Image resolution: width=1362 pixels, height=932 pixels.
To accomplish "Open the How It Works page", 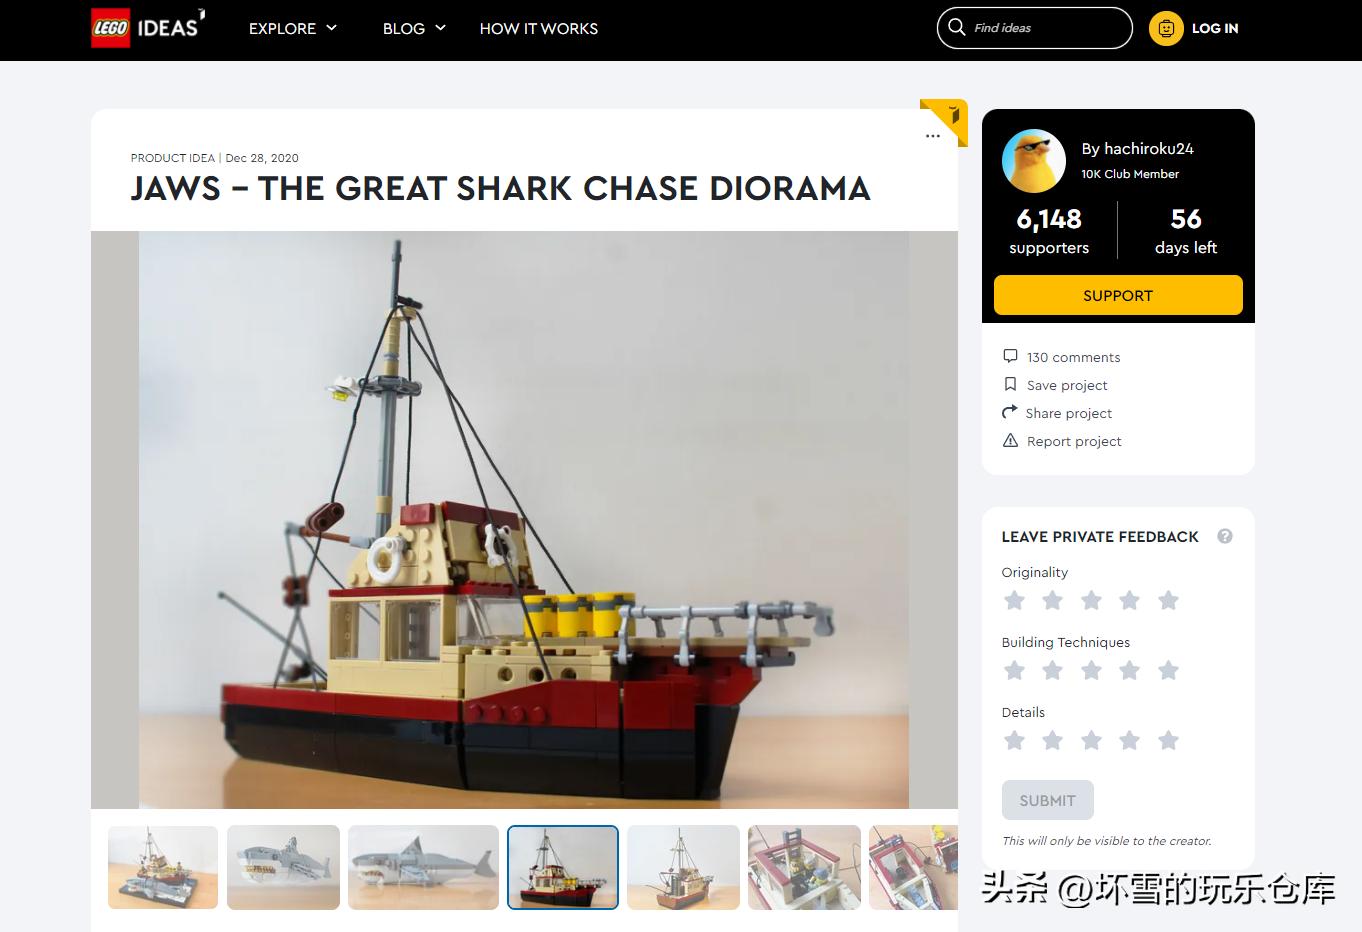I will point(539,28).
